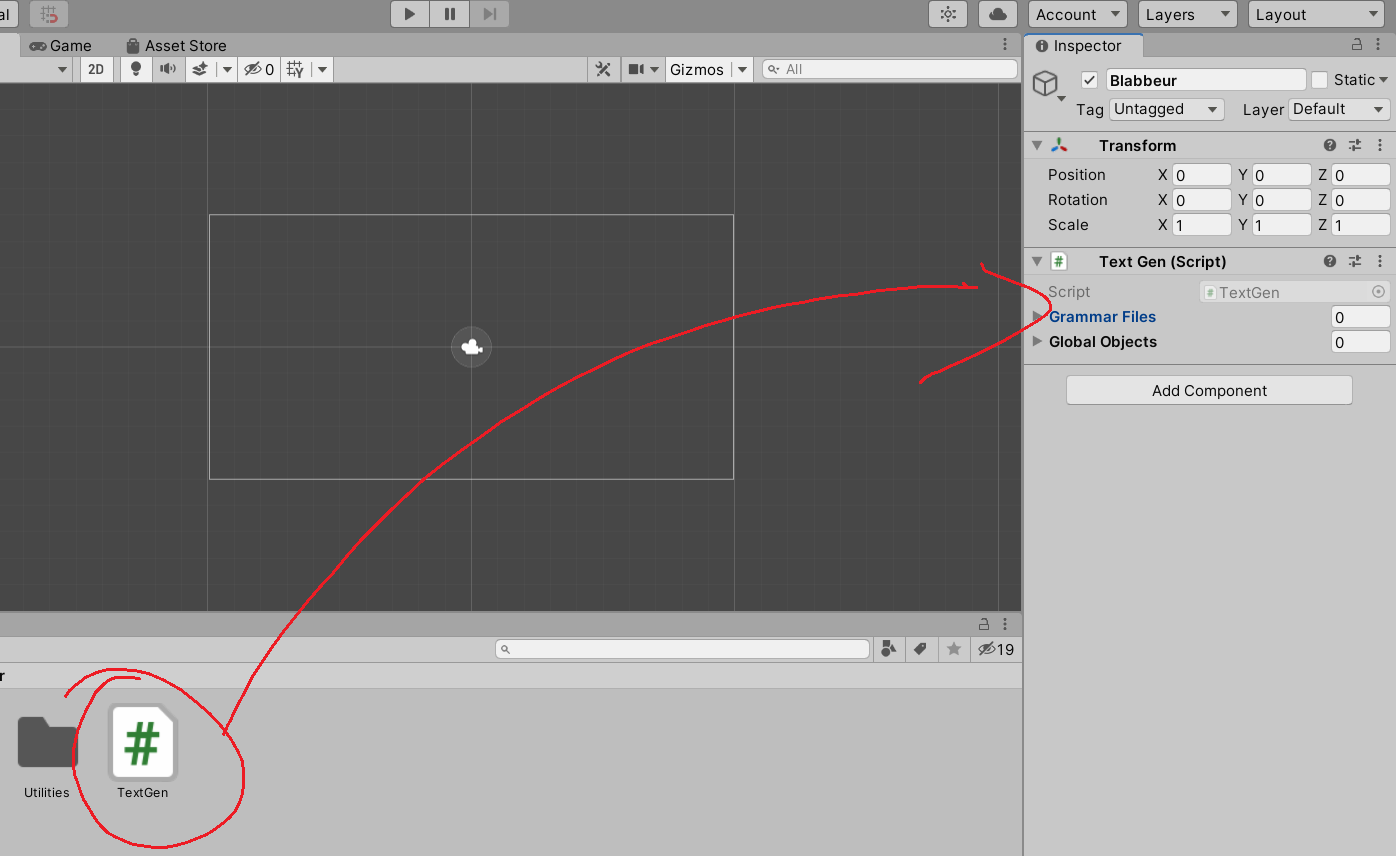This screenshot has width=1396, height=856.
Task: Open the component editor tools icon
Action: click(x=603, y=69)
